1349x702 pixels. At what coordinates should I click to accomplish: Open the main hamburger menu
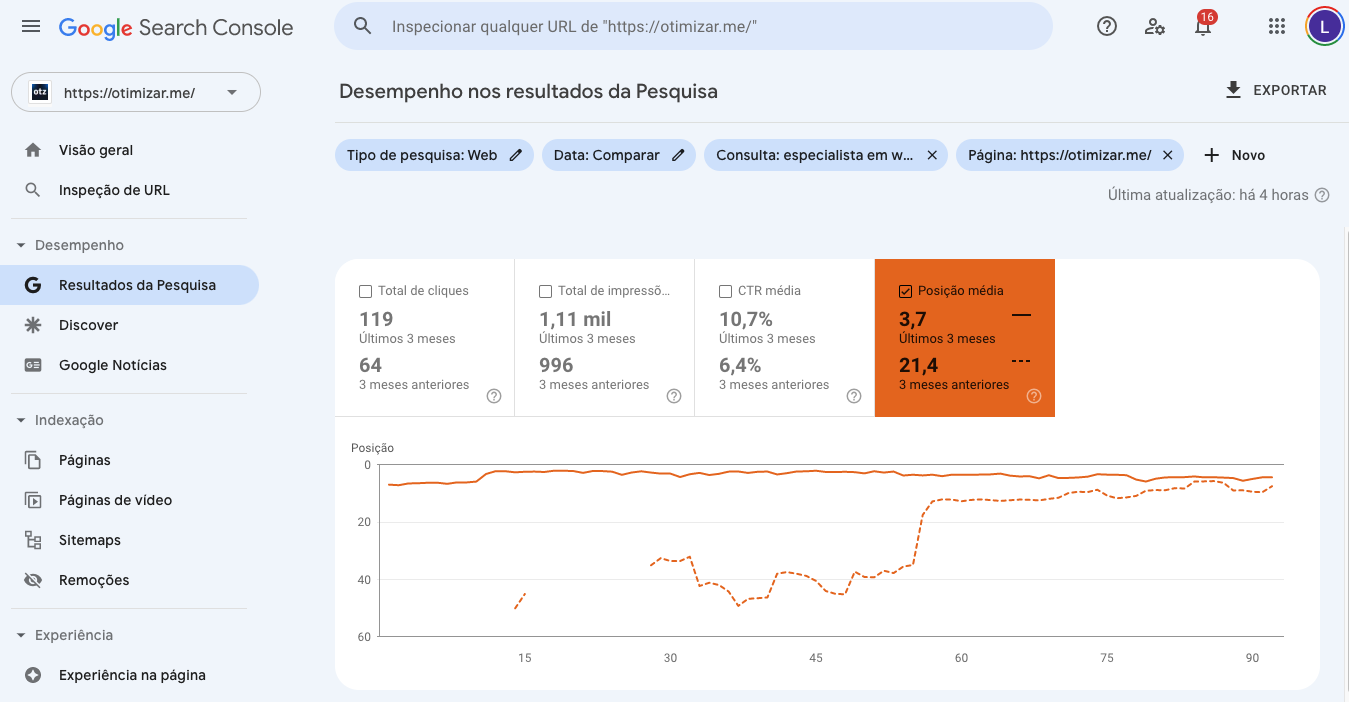[x=31, y=27]
